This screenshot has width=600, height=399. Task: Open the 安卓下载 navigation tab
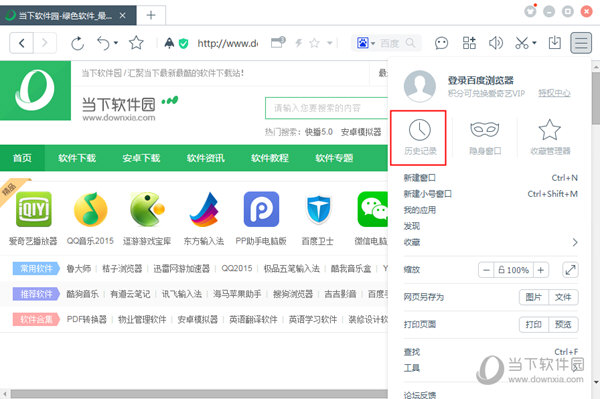(141, 158)
